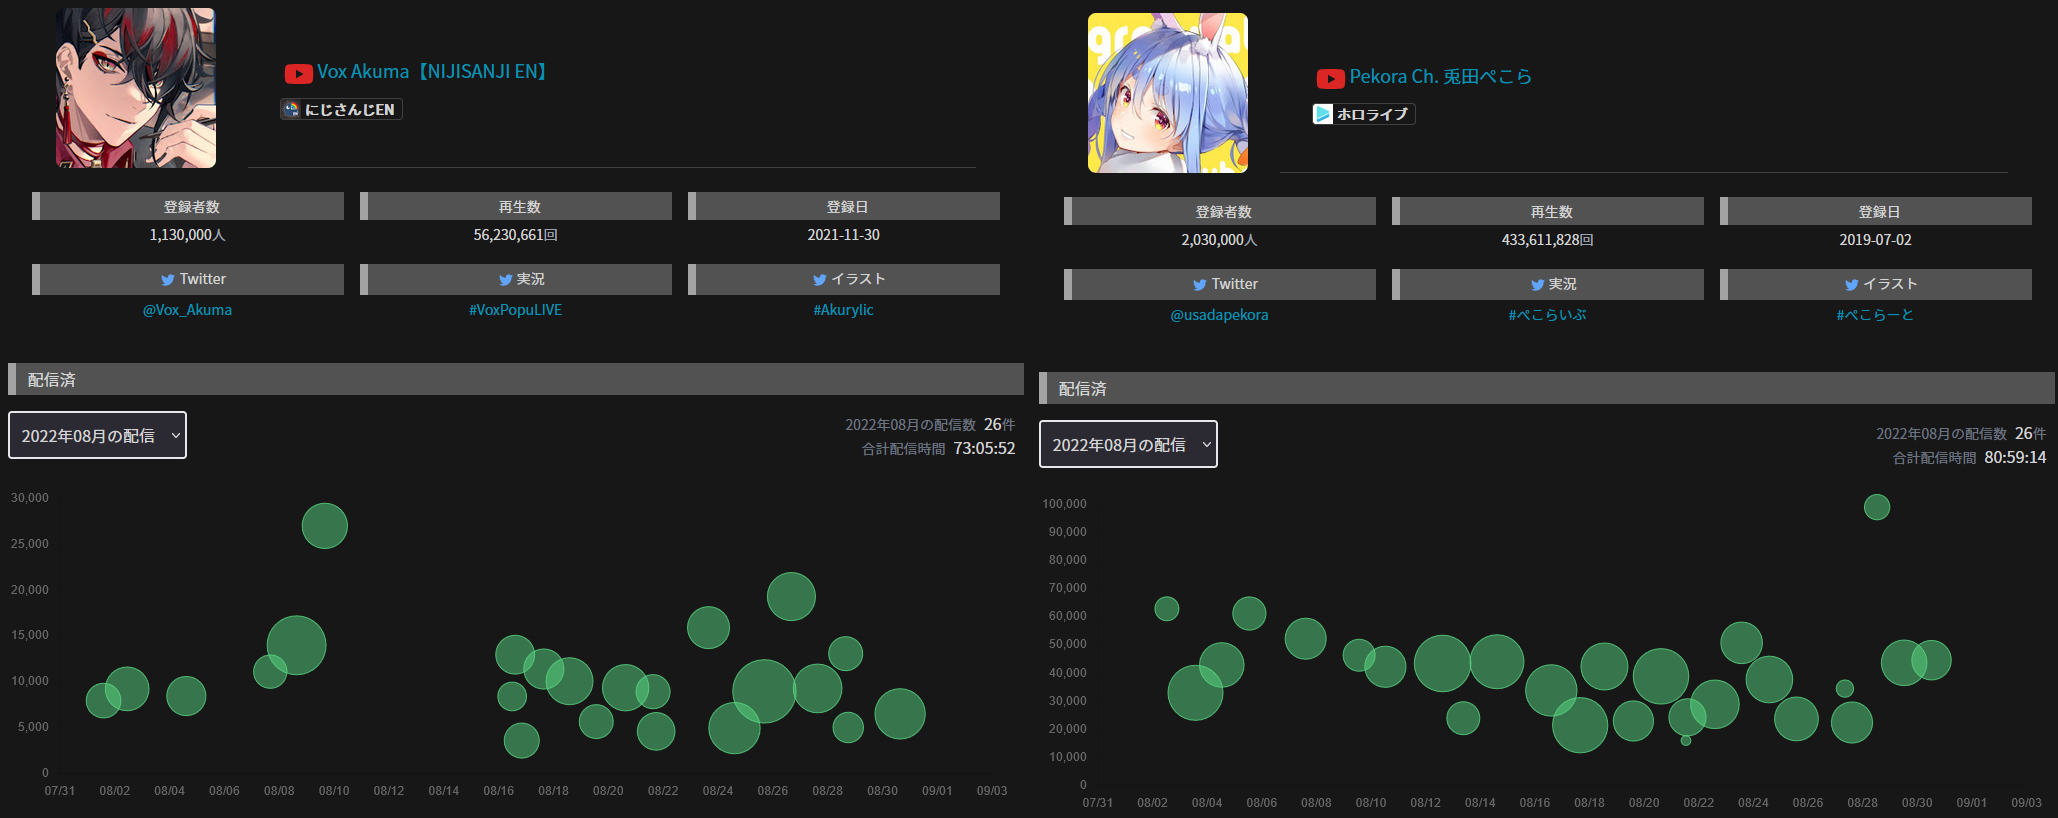Click the 登録日 header in Pekora panel
This screenshot has width=2058, height=818.
pos(1876,211)
